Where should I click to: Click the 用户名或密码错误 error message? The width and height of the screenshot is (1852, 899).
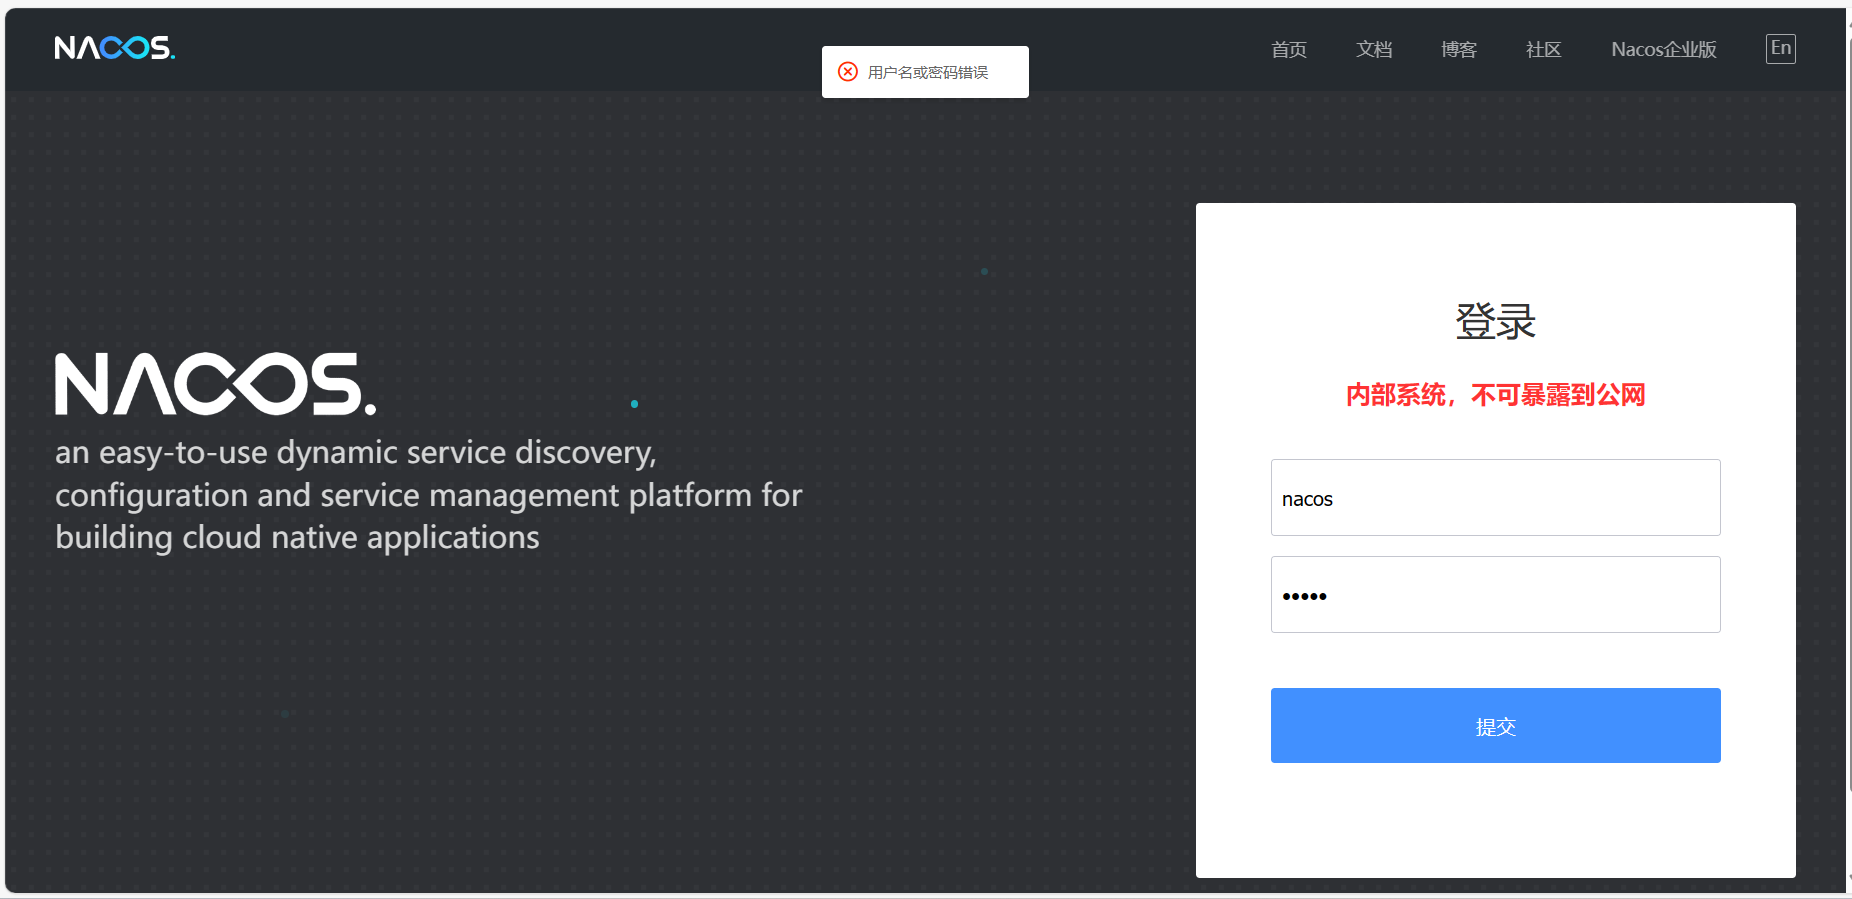point(928,72)
